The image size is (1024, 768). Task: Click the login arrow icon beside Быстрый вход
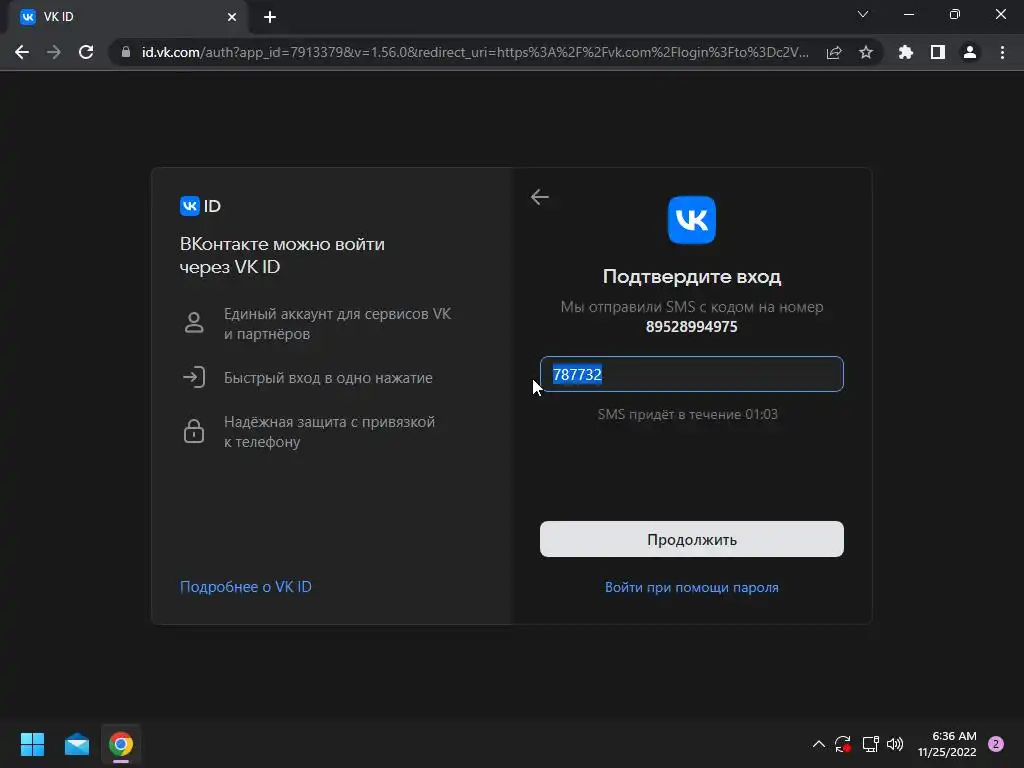click(194, 377)
